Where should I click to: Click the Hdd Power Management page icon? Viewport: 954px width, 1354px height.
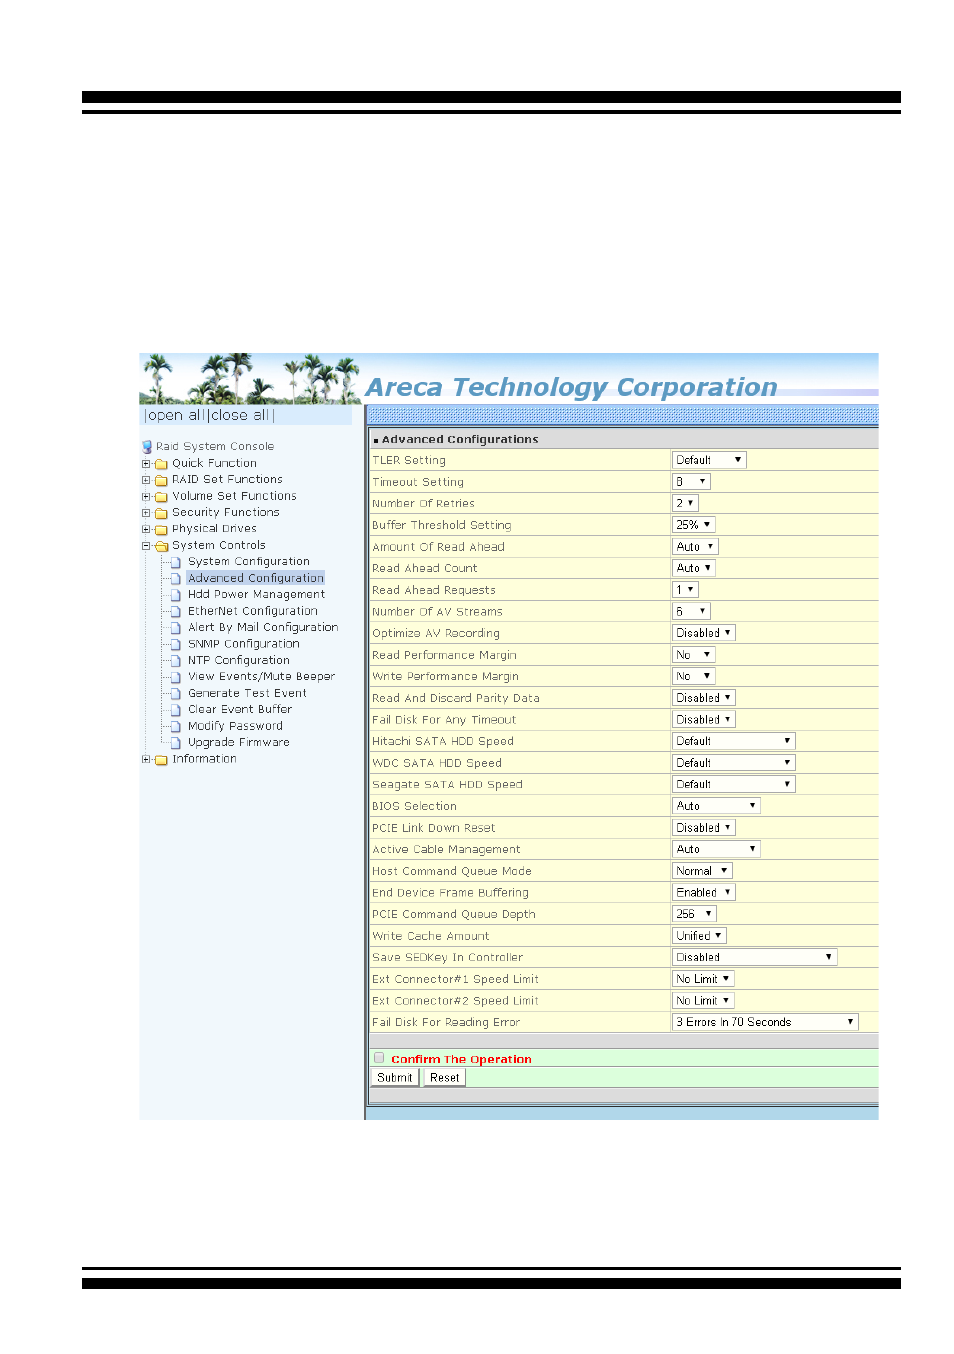click(176, 595)
